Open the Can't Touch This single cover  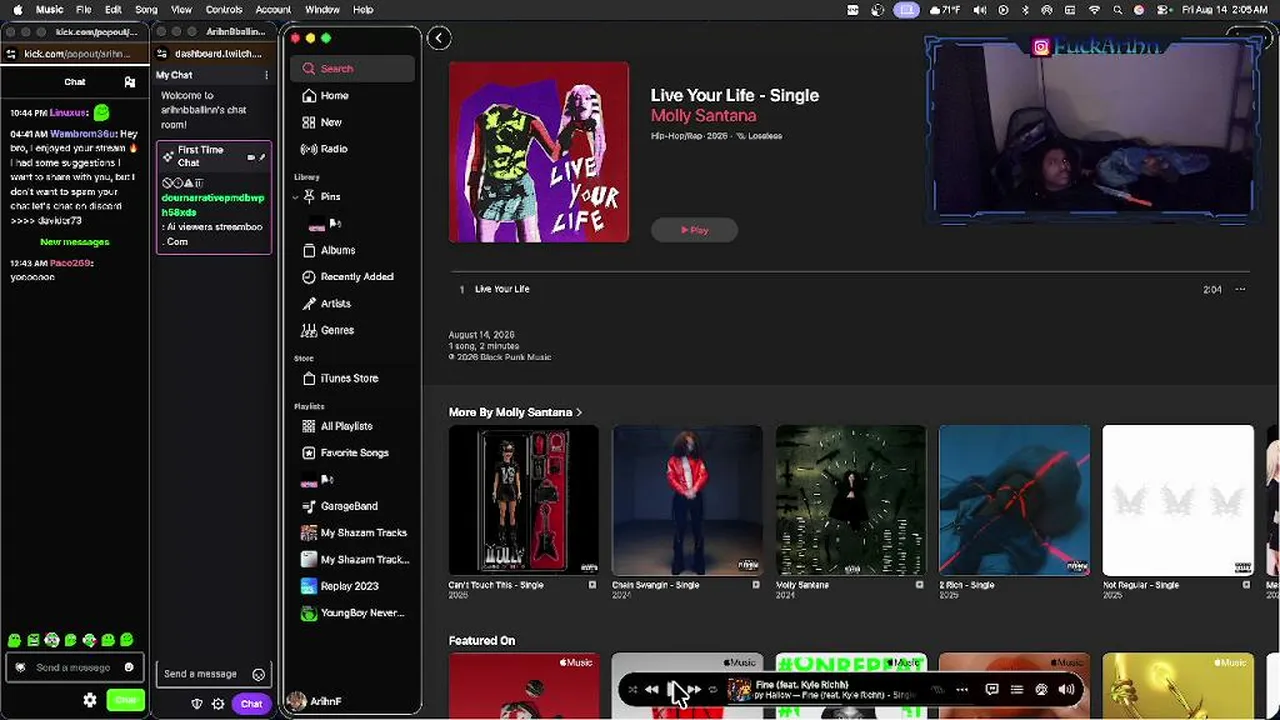pyautogui.click(x=524, y=501)
